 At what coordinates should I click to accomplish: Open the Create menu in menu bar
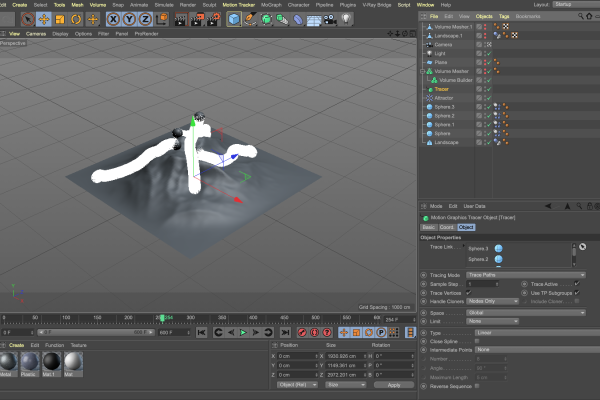click(20, 5)
